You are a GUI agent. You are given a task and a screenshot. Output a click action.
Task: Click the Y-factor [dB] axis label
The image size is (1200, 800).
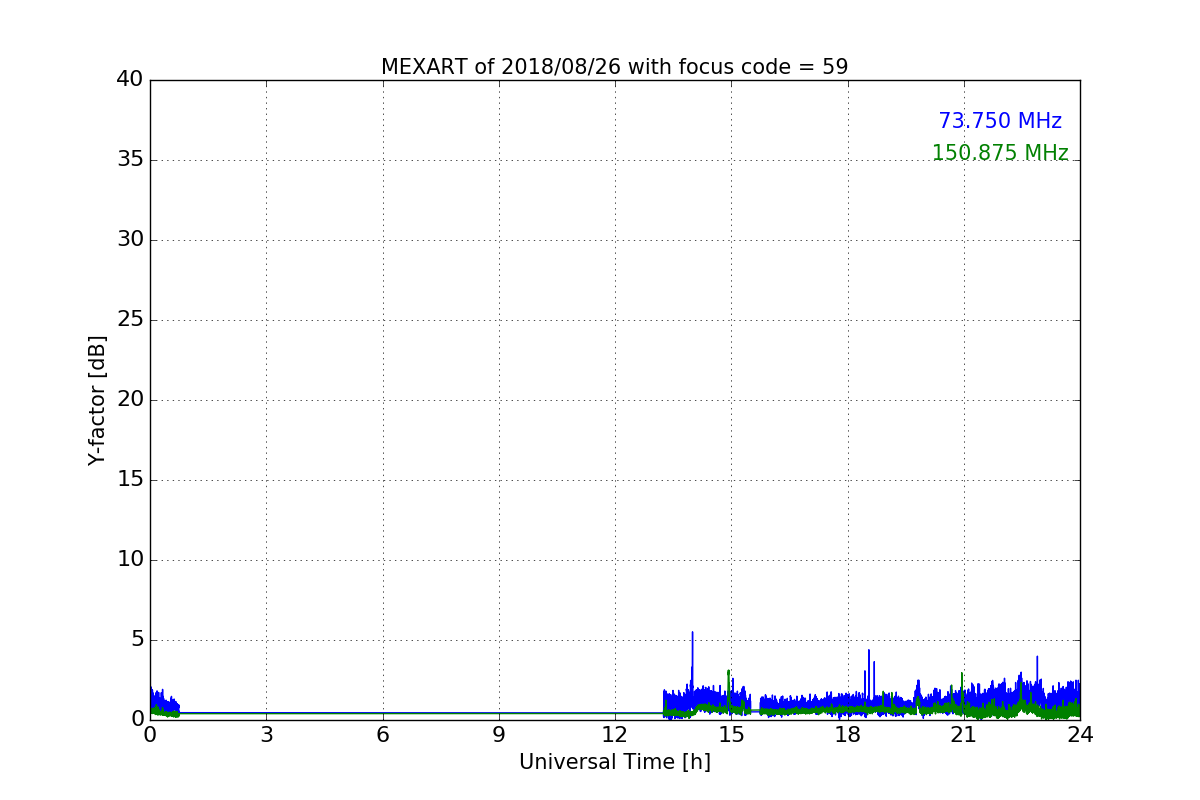tap(97, 400)
